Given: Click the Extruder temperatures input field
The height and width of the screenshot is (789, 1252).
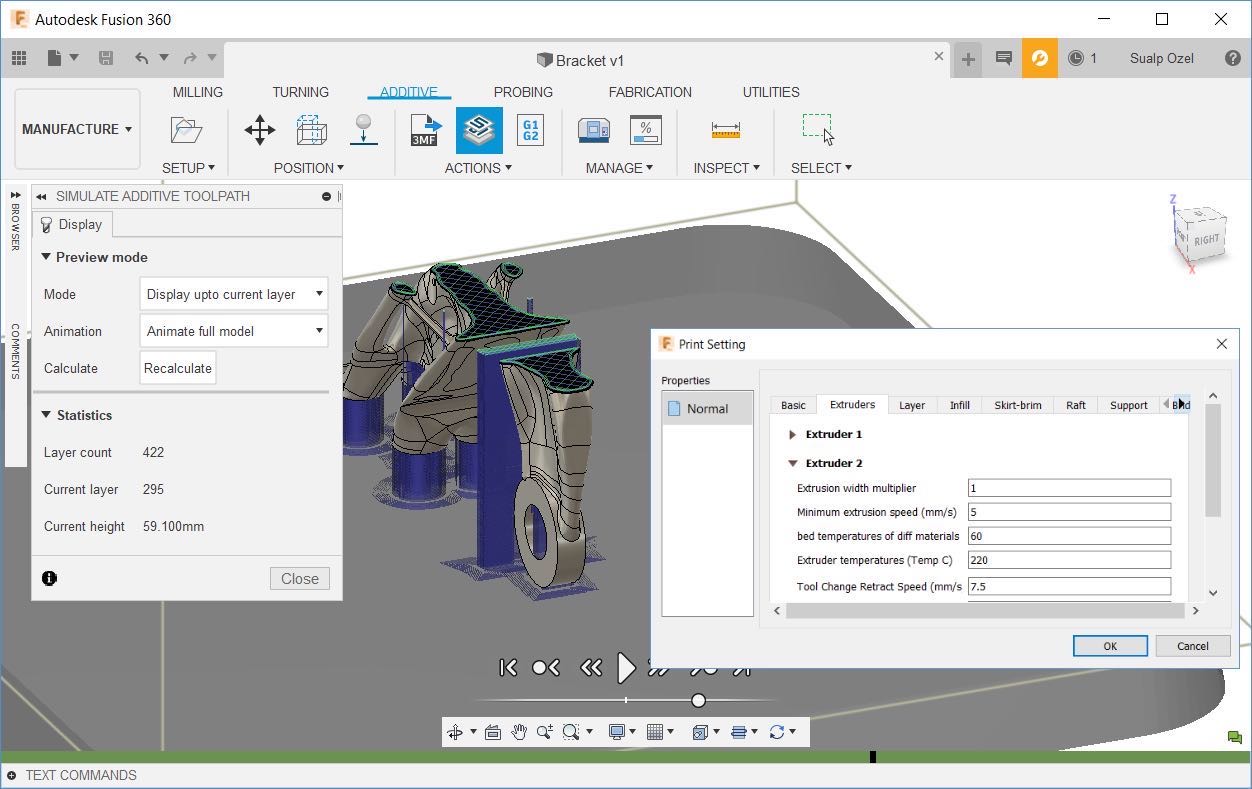Looking at the screenshot, I should [1068, 560].
